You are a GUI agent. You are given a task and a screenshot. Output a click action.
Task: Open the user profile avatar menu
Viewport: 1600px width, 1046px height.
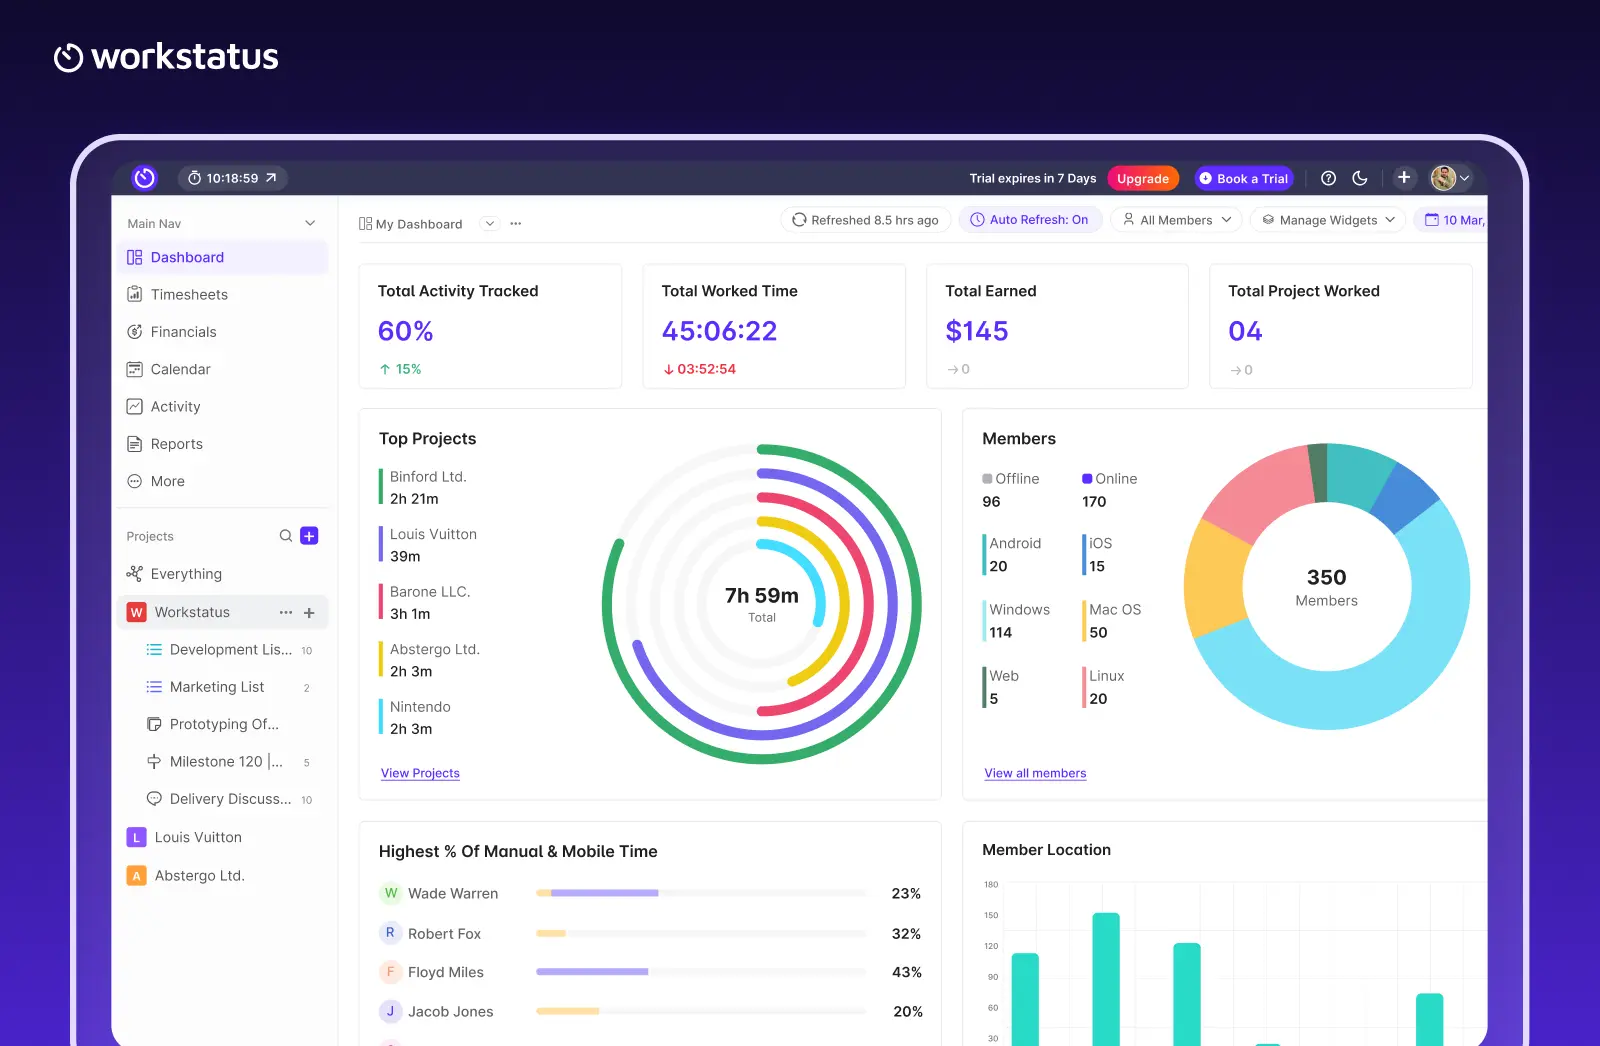[x=1451, y=178]
